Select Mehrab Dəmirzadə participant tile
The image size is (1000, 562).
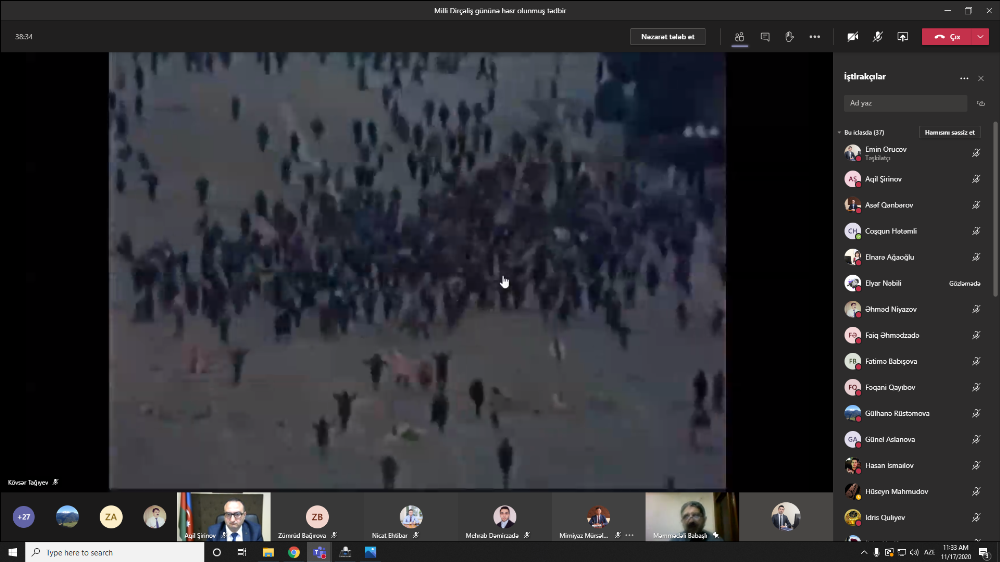pos(504,516)
